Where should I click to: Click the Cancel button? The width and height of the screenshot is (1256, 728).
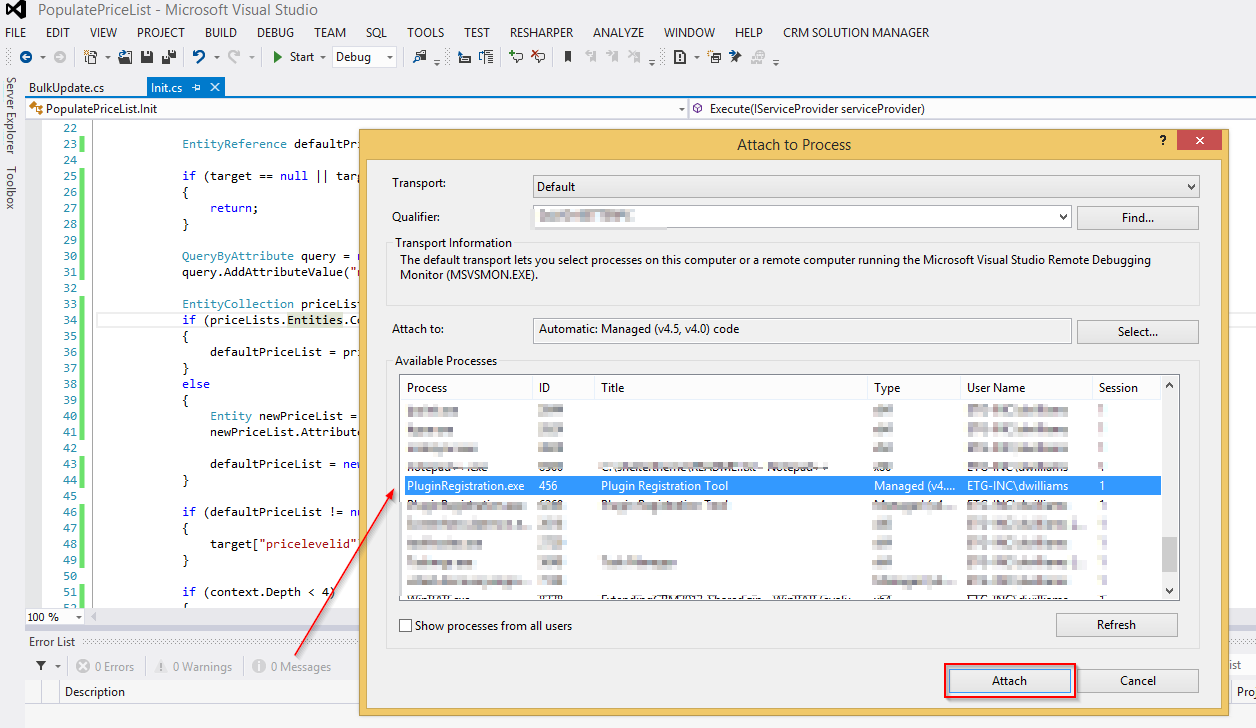pos(1138,681)
